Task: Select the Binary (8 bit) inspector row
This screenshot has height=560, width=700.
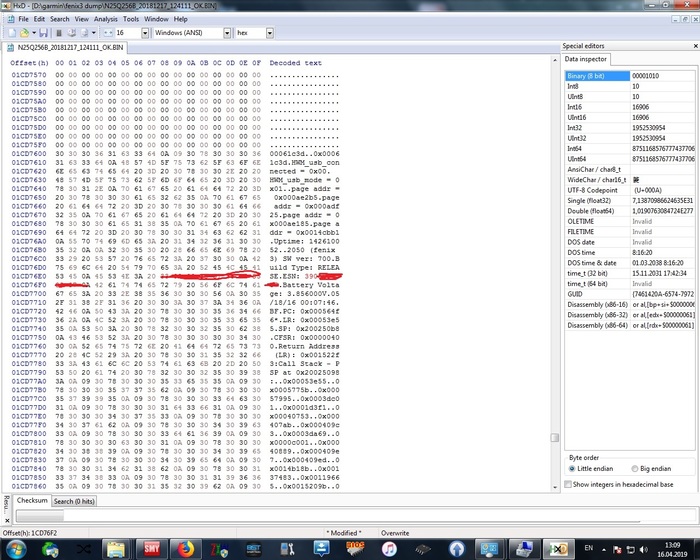Action: [630, 76]
